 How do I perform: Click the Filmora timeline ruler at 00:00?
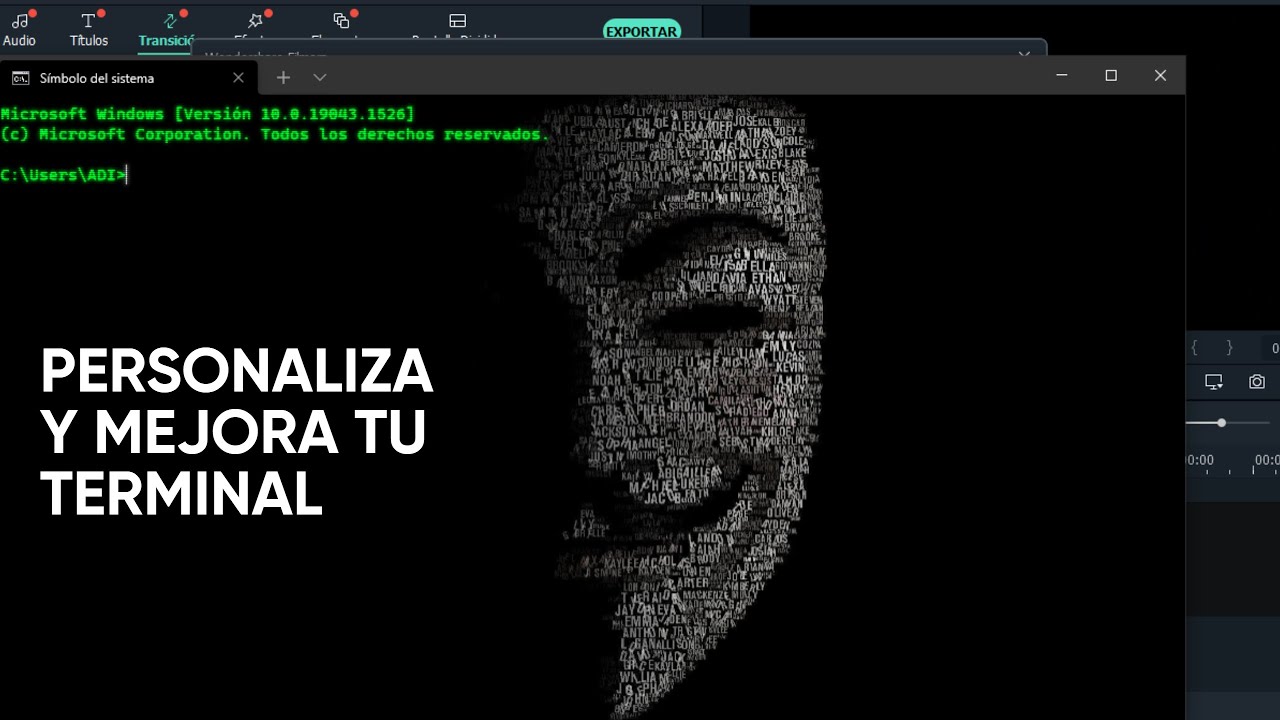[1200, 460]
